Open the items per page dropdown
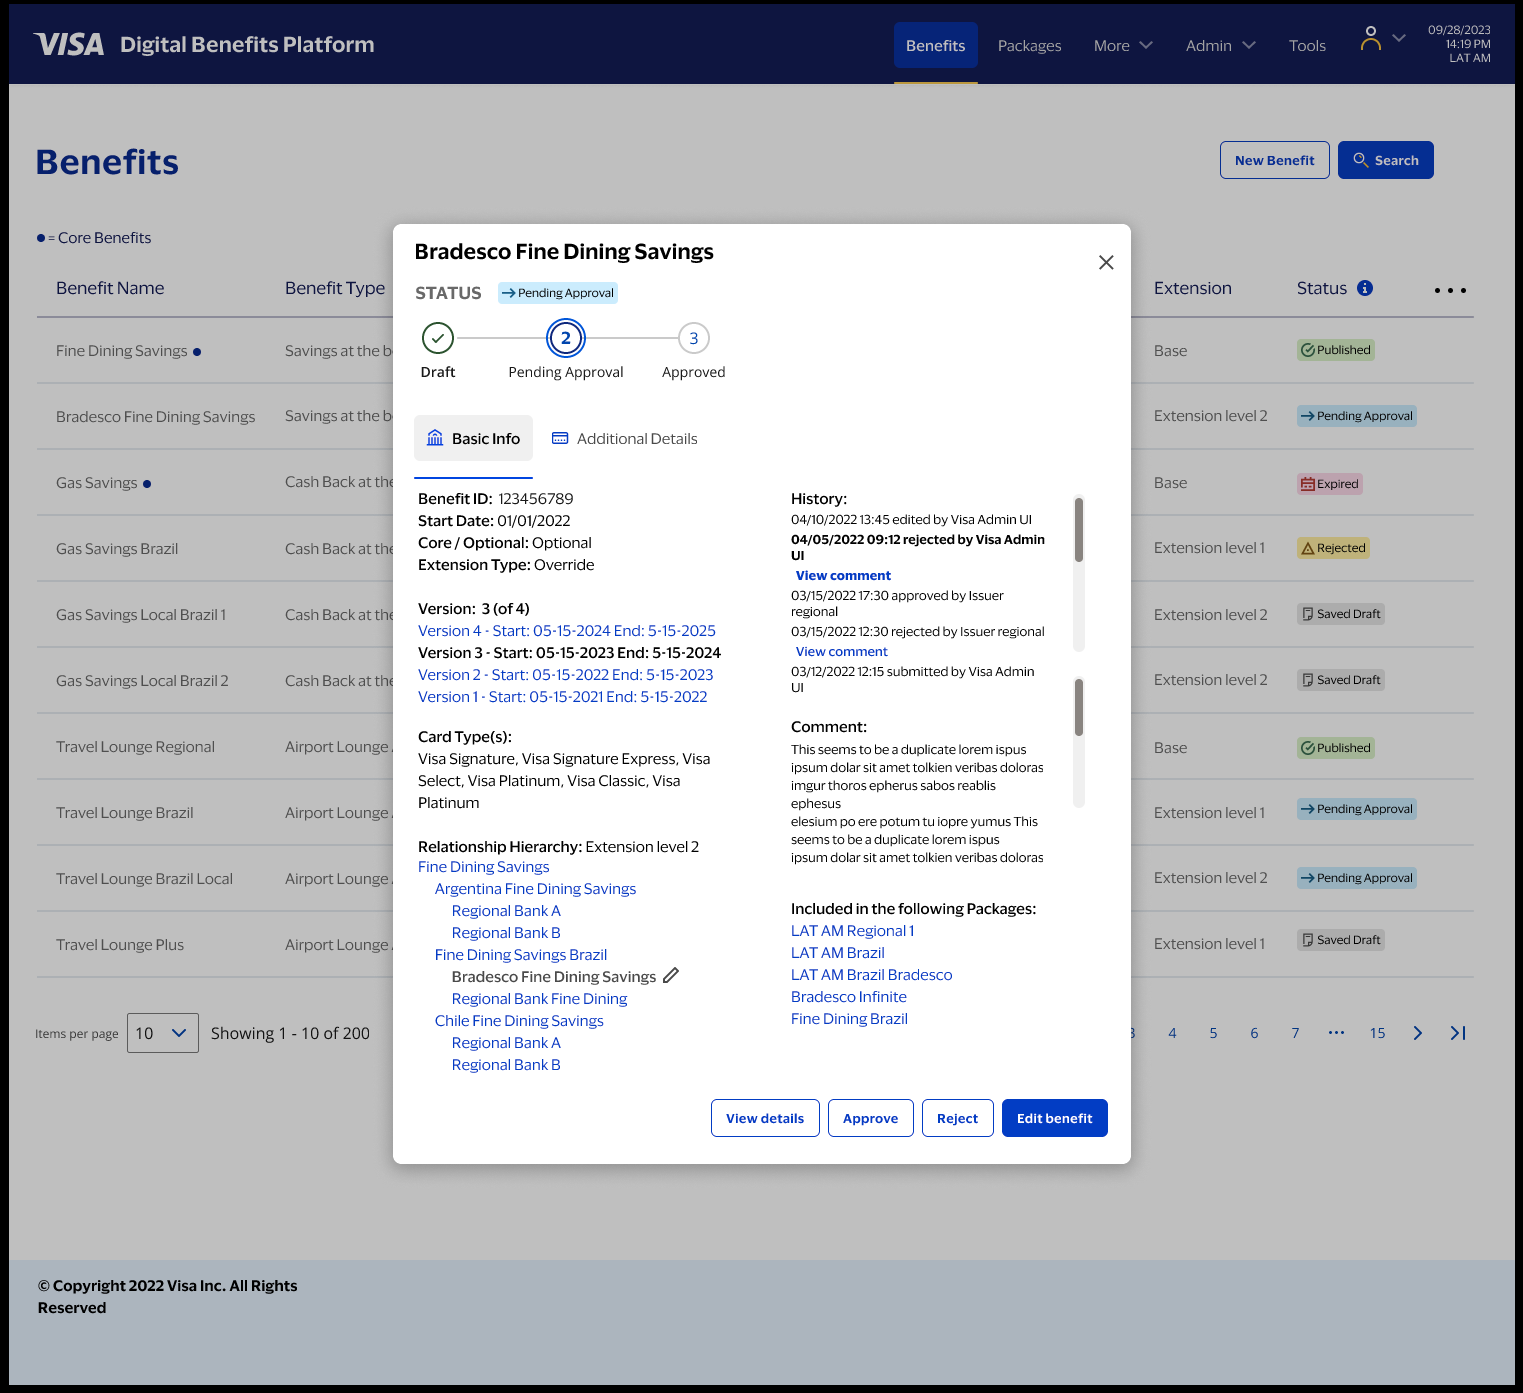The width and height of the screenshot is (1523, 1393). pos(162,1033)
